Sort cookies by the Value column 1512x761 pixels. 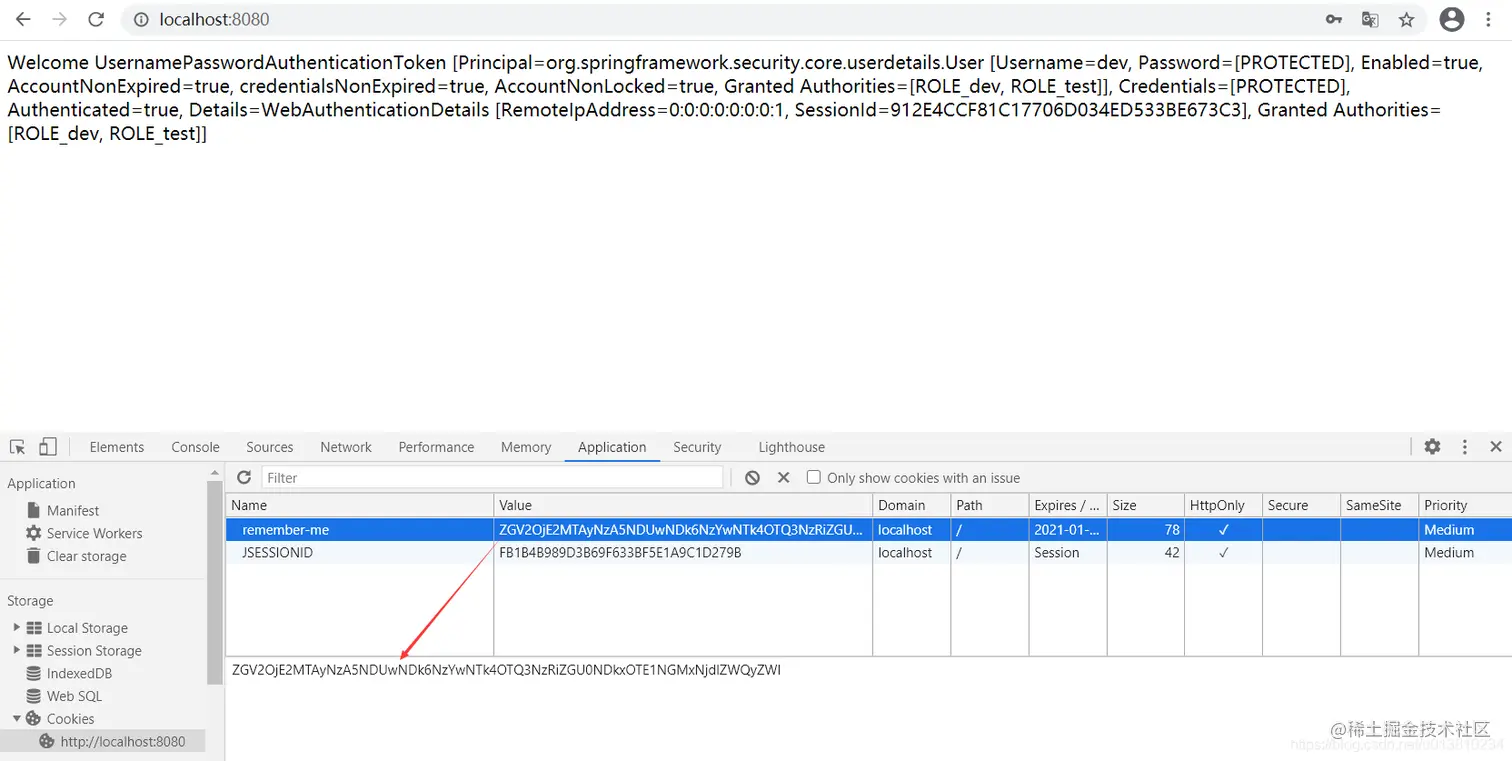coord(683,505)
